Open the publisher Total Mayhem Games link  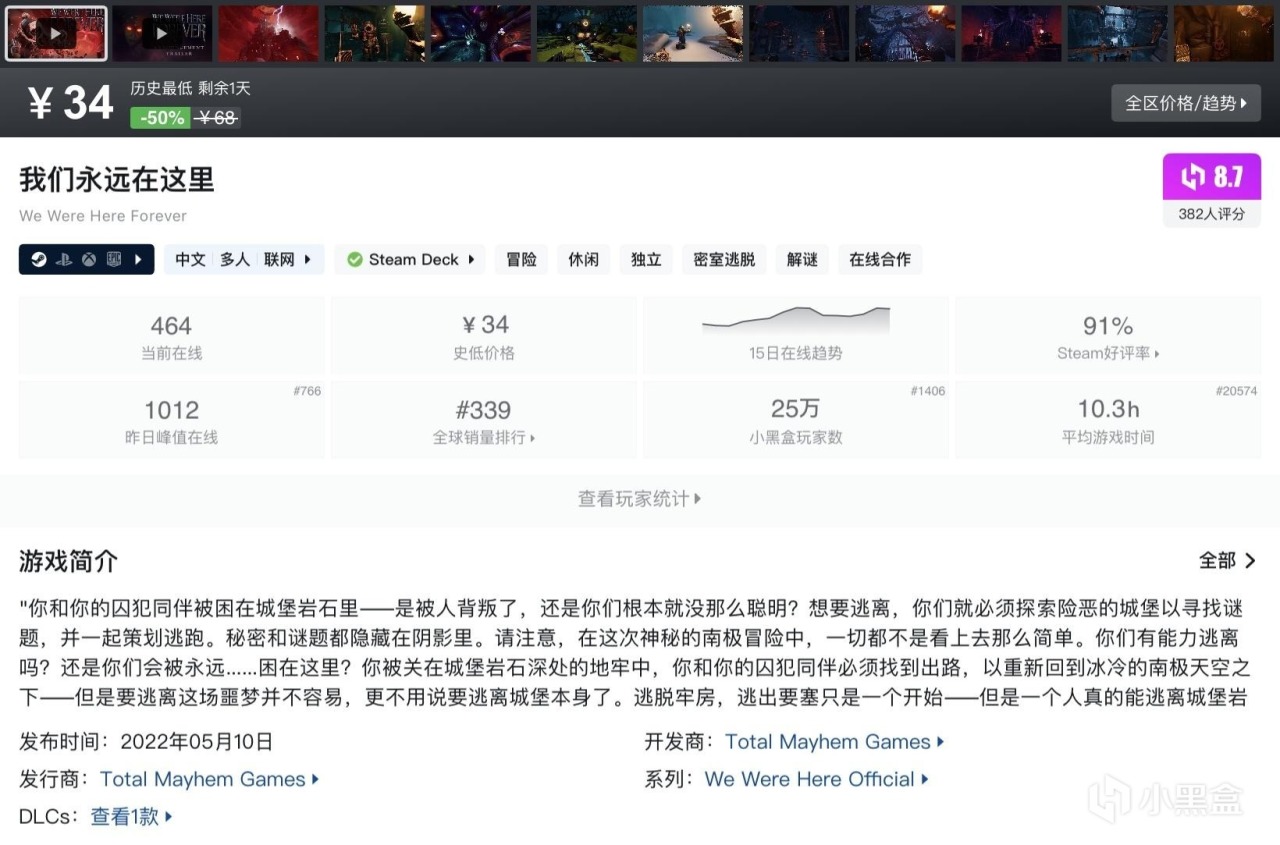point(210,779)
